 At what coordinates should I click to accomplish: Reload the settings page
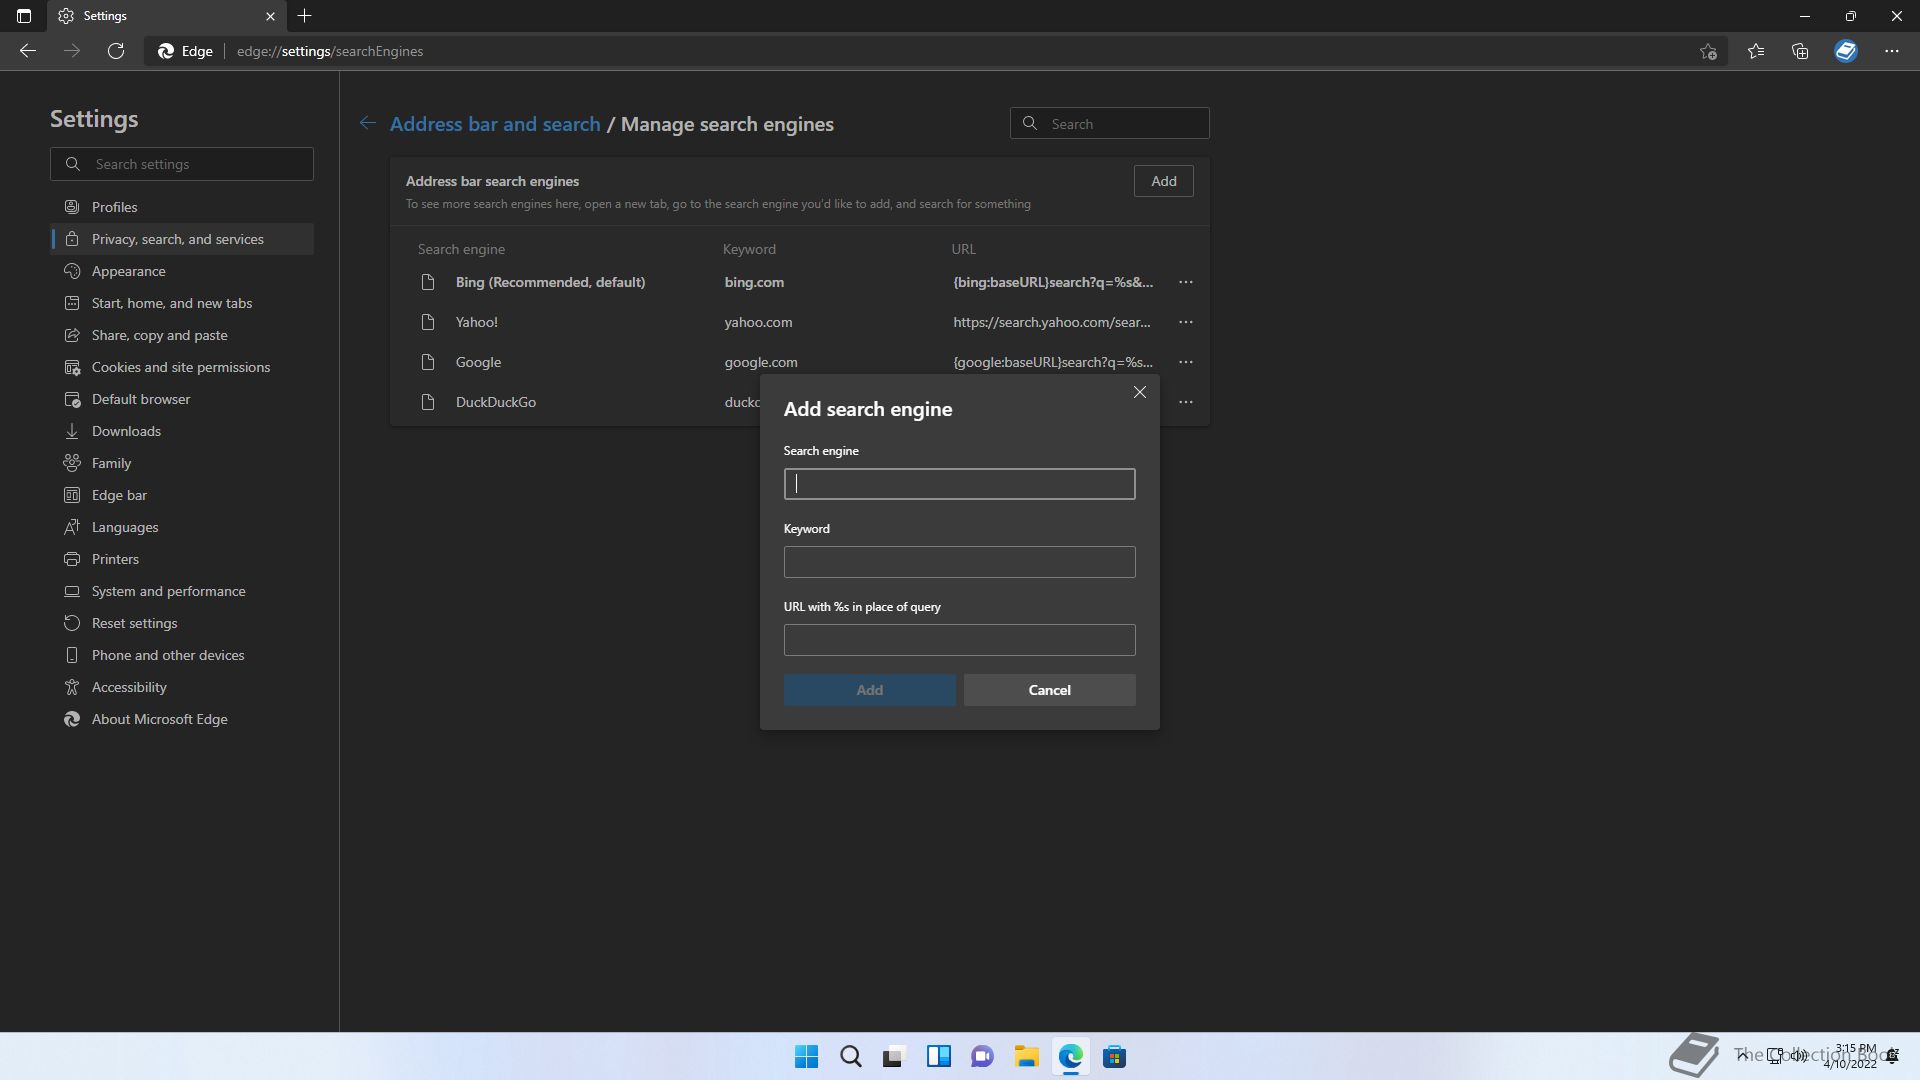coord(116,51)
